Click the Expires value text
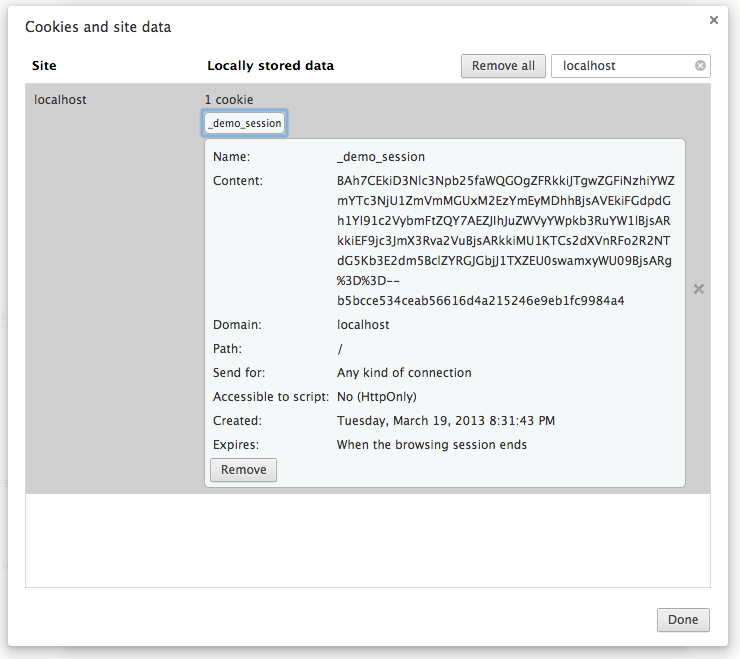Screen dimensions: 740x659 [x=431, y=445]
